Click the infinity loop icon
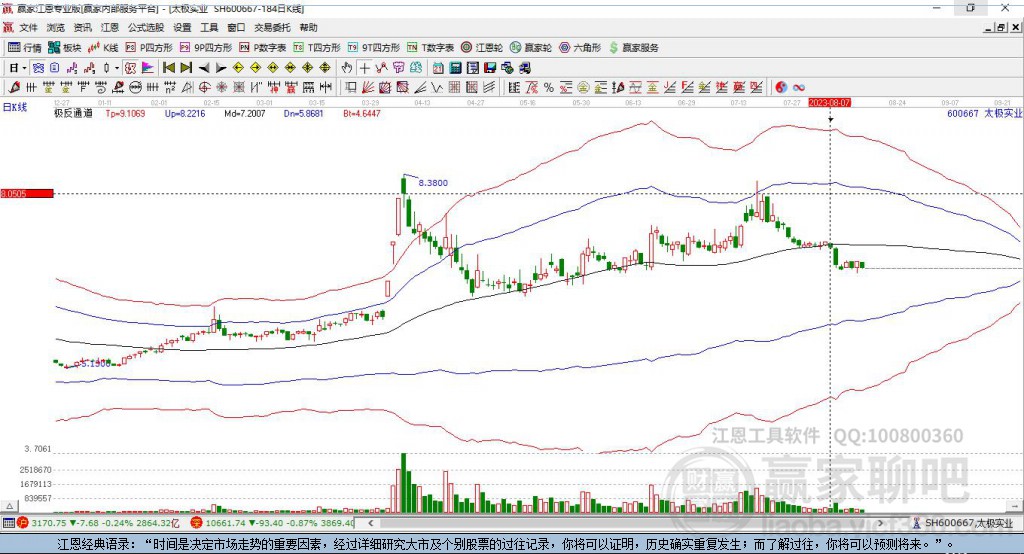Viewport: 1024px width, 554px height. pyautogui.click(x=798, y=87)
